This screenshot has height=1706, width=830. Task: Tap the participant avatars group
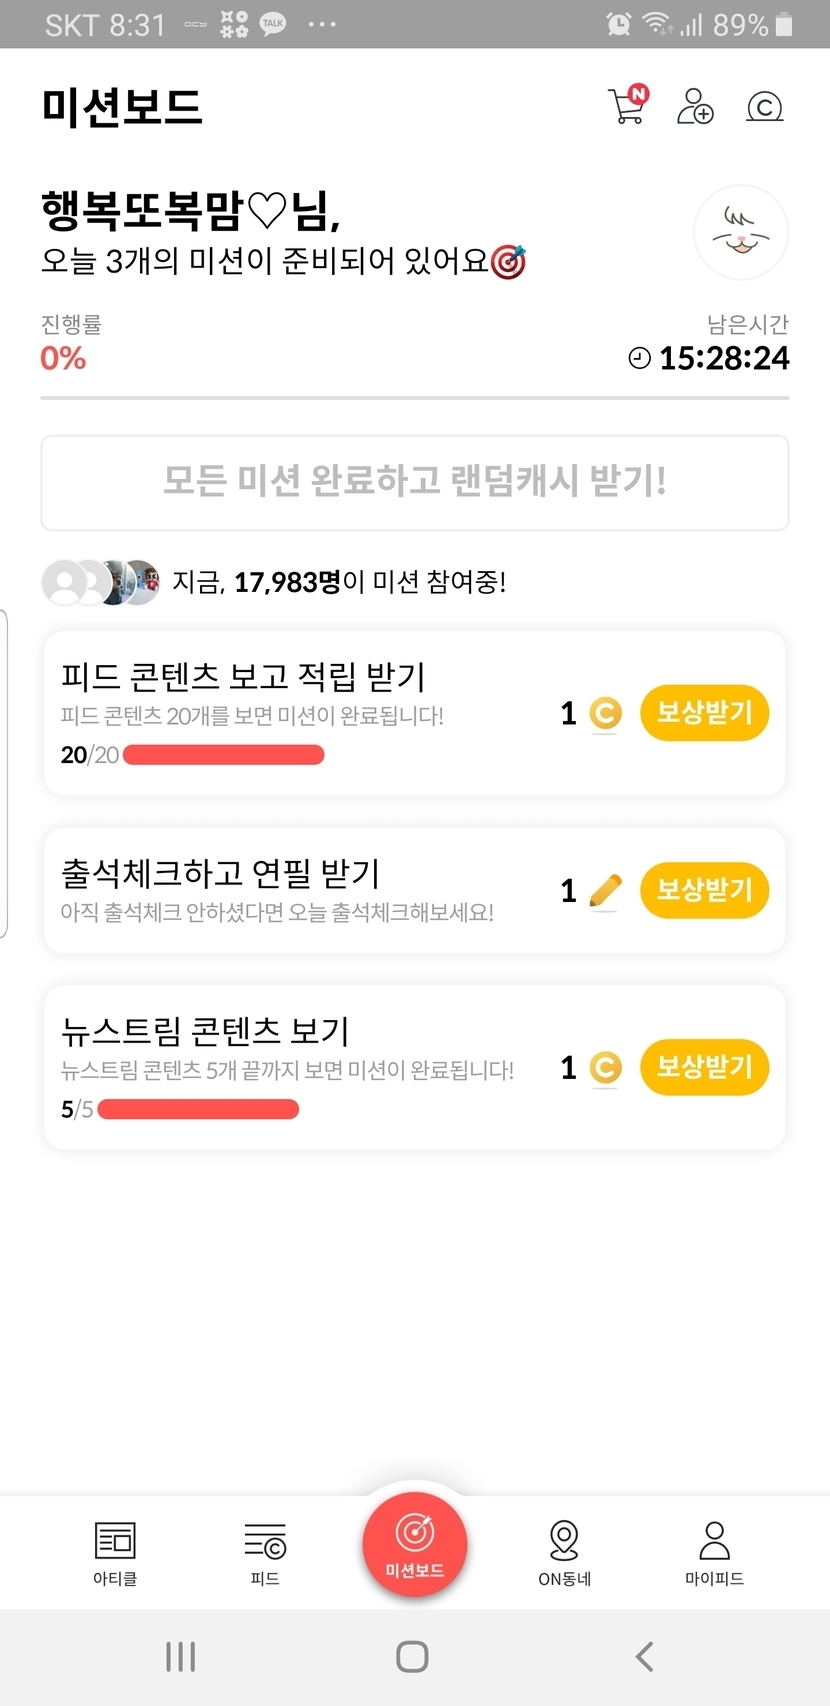point(101,582)
